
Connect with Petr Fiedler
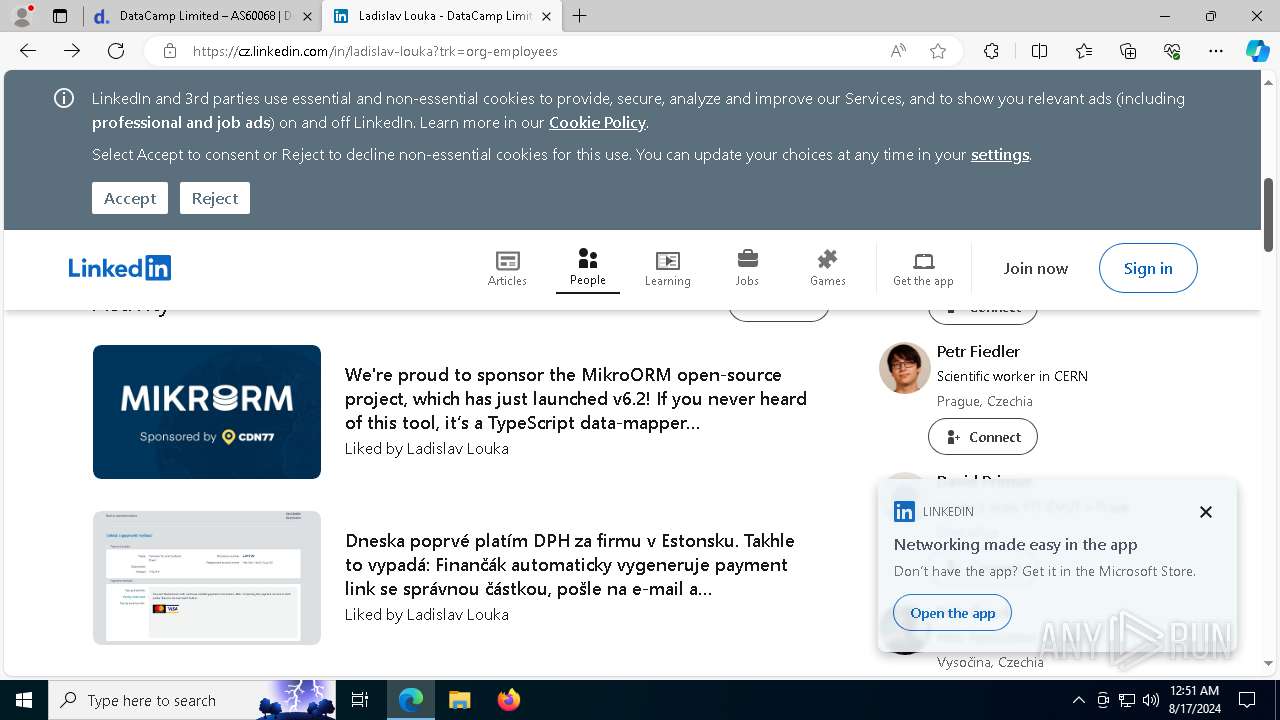pos(983,437)
